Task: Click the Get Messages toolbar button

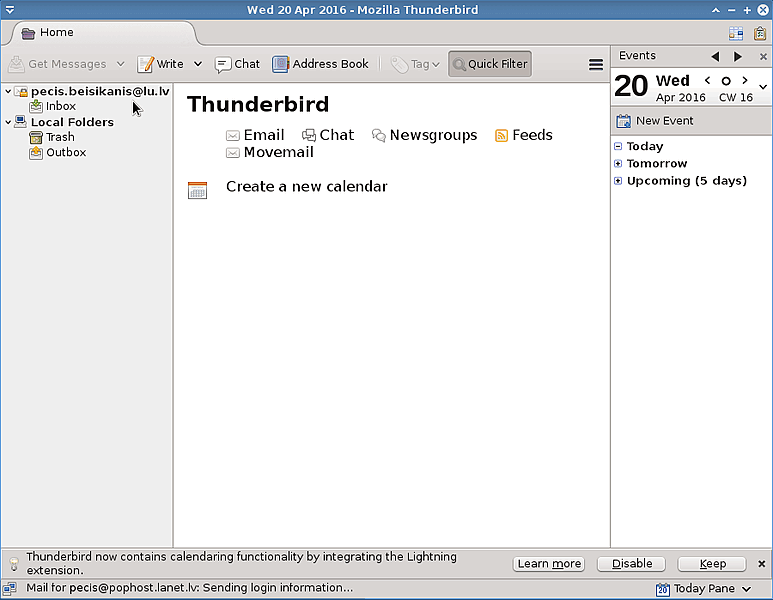Action: [58, 64]
